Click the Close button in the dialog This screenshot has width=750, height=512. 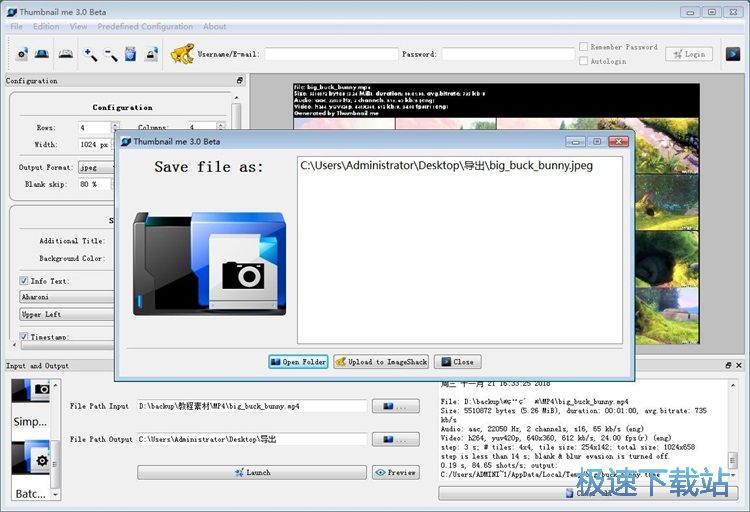click(457, 362)
